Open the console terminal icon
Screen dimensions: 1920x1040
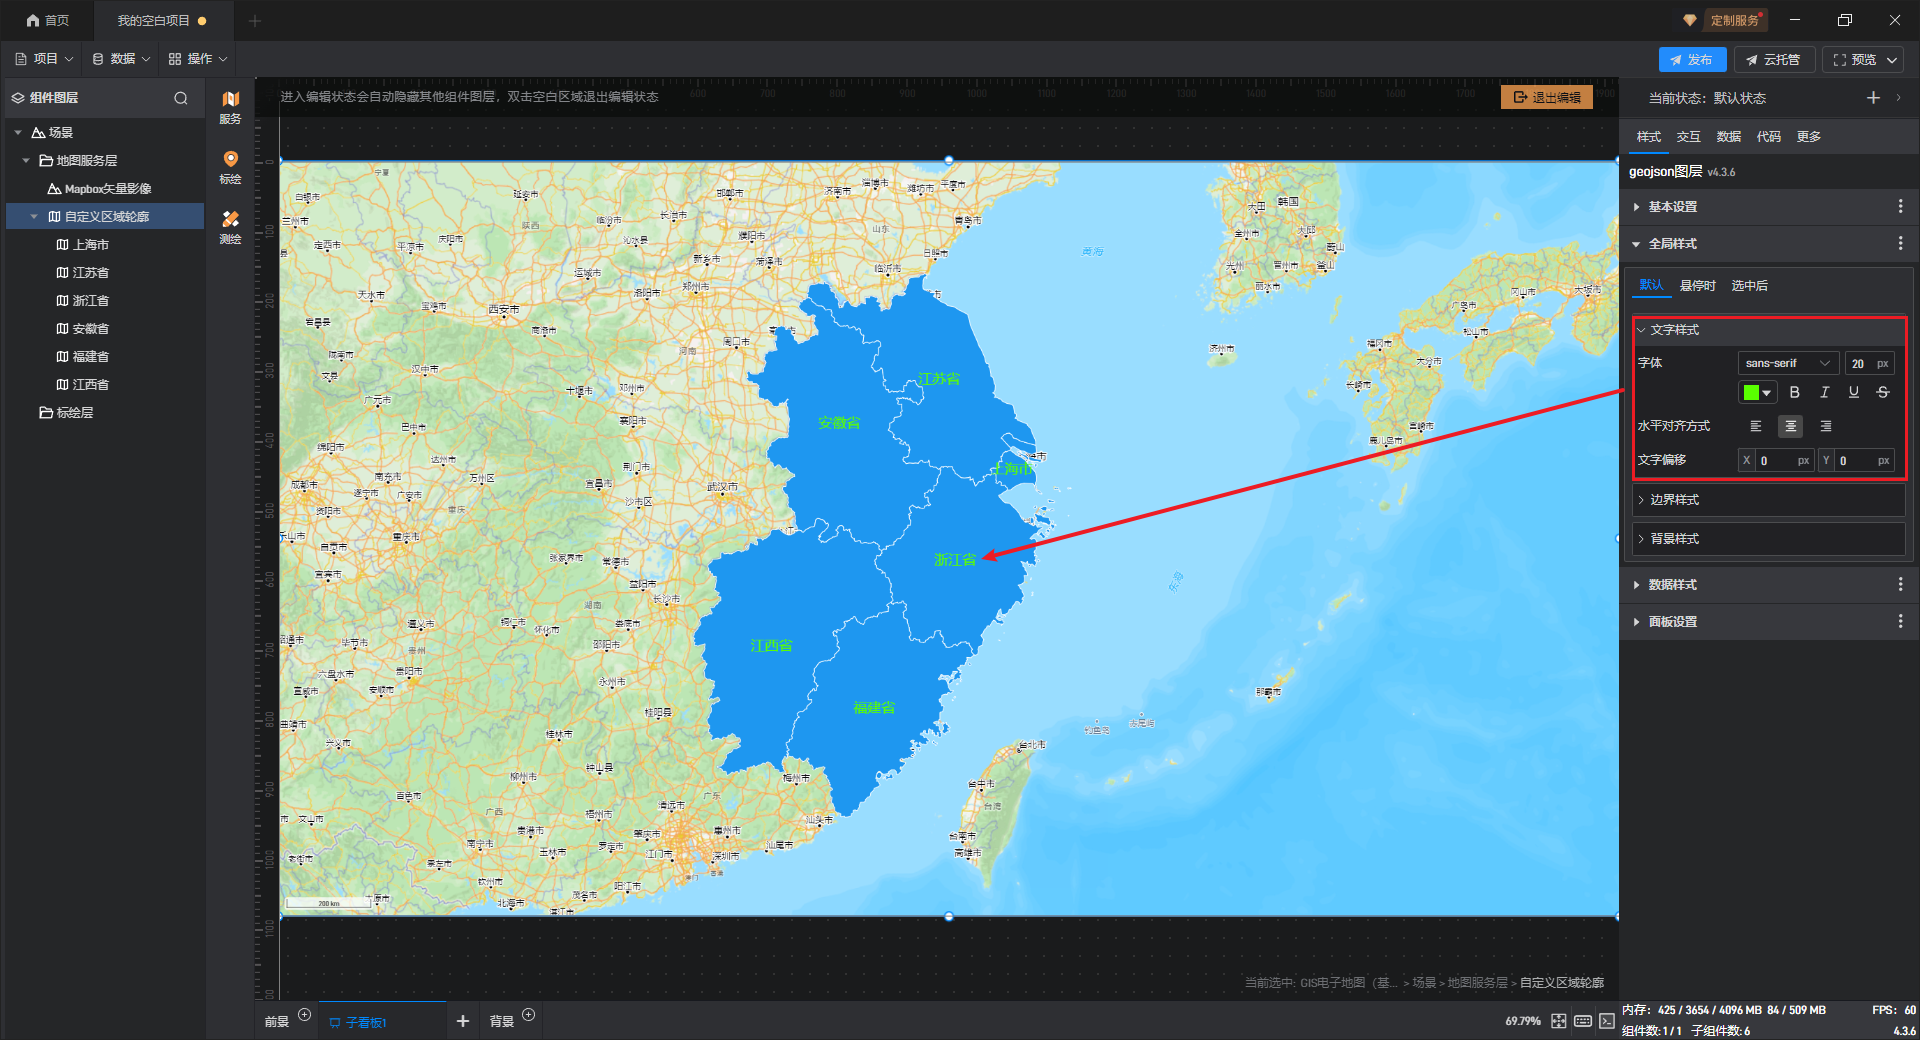click(1607, 1021)
